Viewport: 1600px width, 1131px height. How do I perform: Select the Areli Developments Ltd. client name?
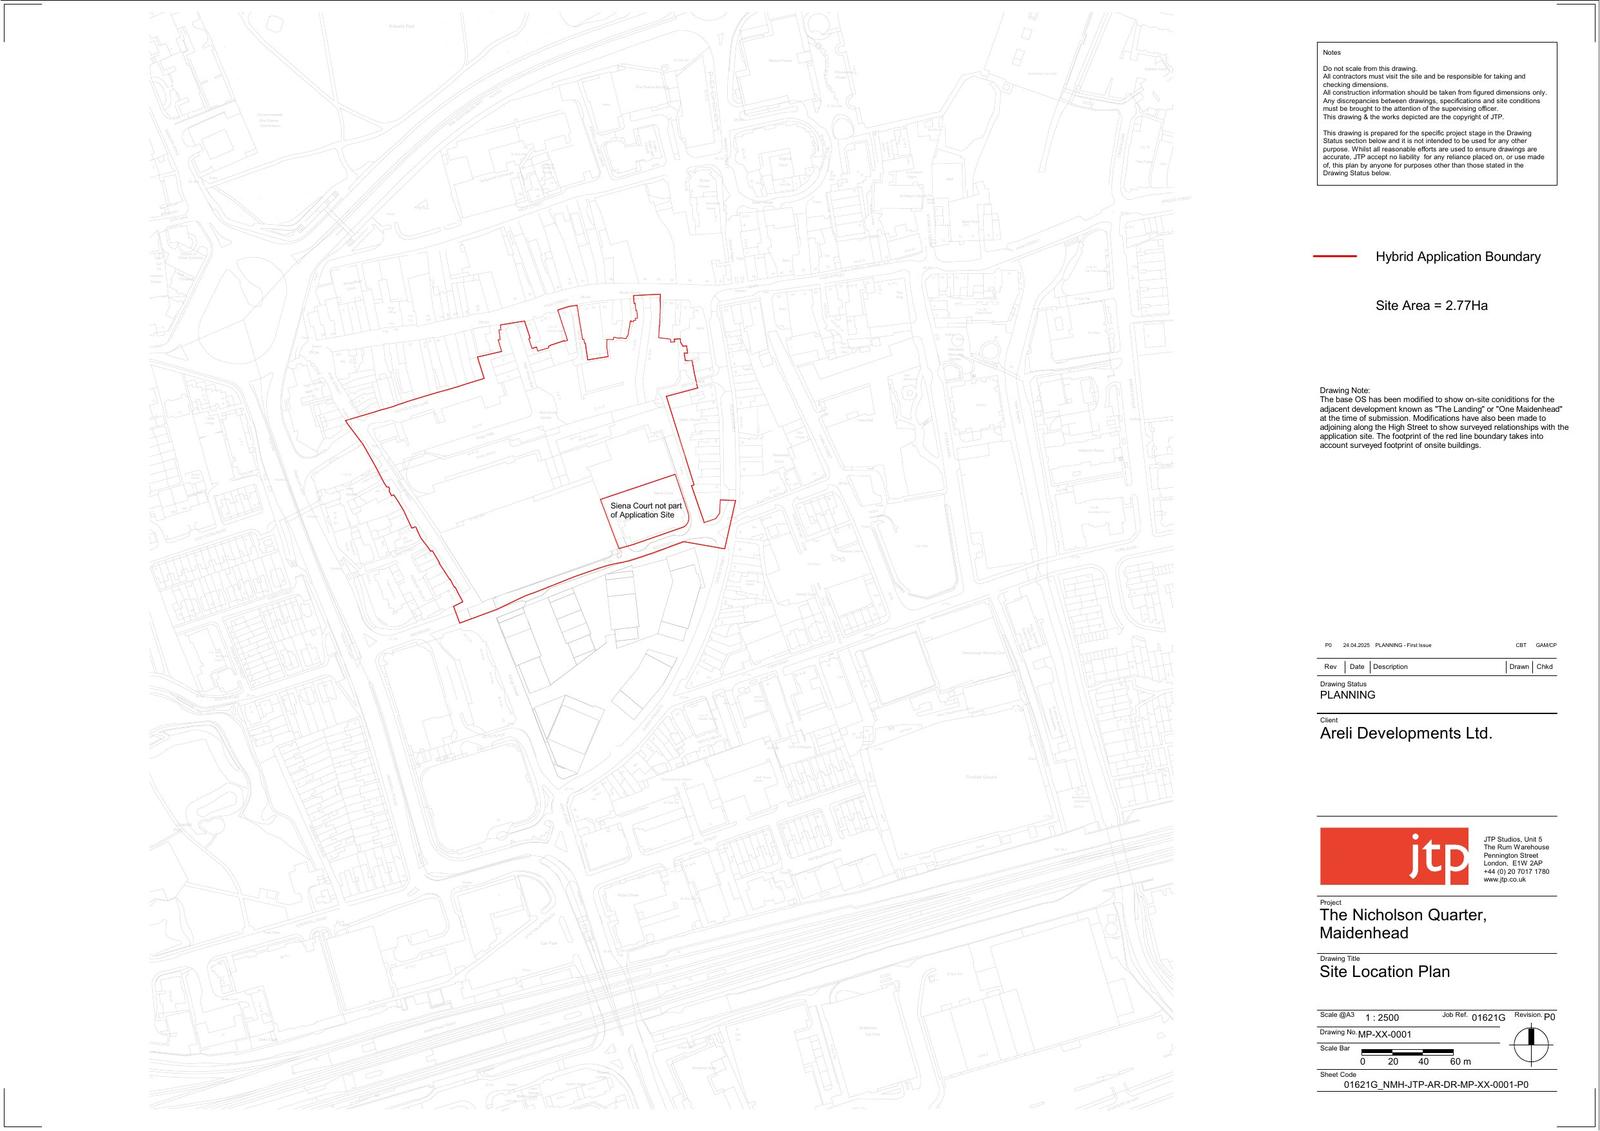coord(1405,733)
